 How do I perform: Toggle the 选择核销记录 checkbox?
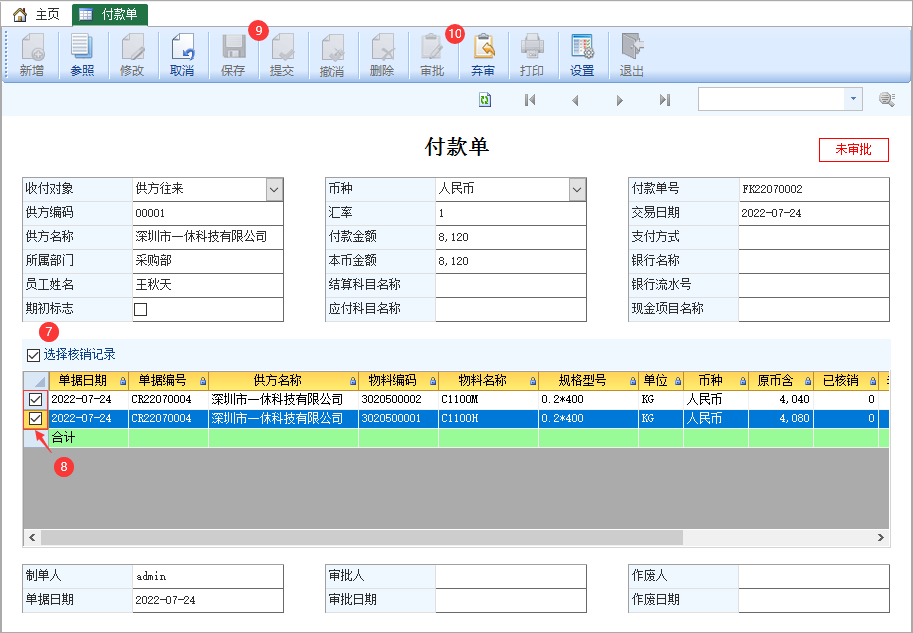[33, 355]
